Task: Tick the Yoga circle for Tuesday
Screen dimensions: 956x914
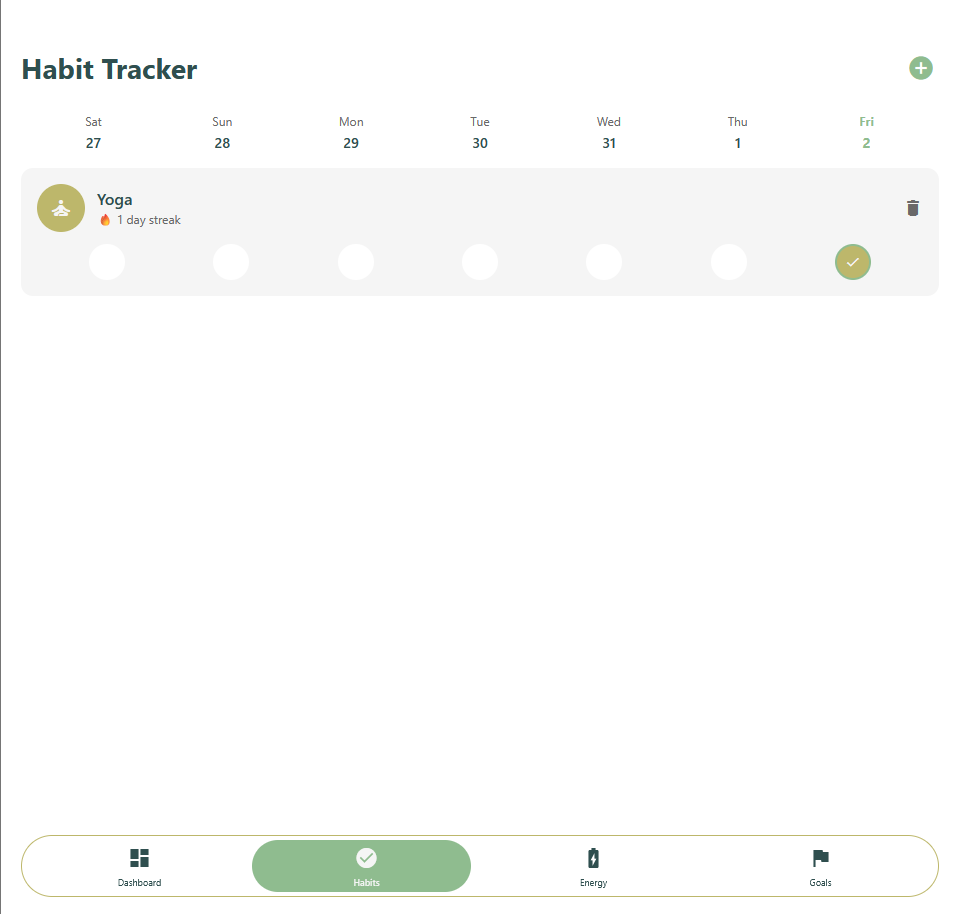Action: [480, 262]
